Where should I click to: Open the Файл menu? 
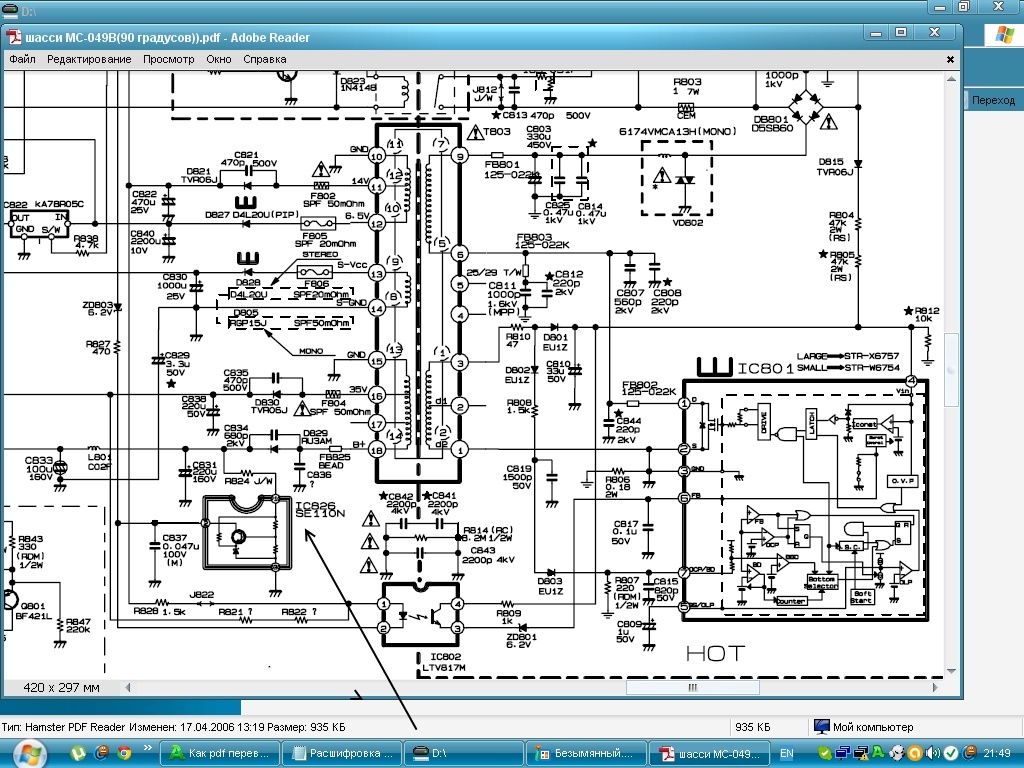[x=22, y=59]
